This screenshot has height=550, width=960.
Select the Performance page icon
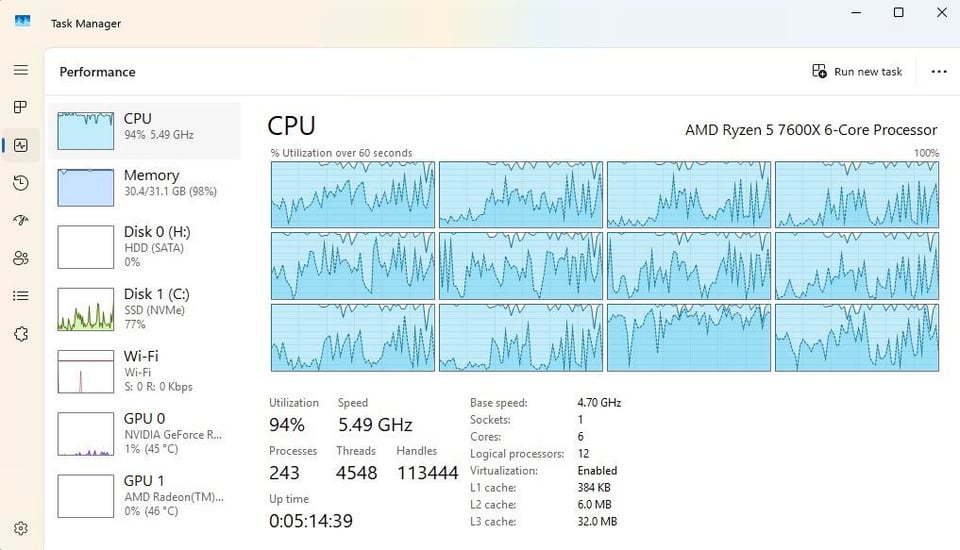click(x=21, y=145)
